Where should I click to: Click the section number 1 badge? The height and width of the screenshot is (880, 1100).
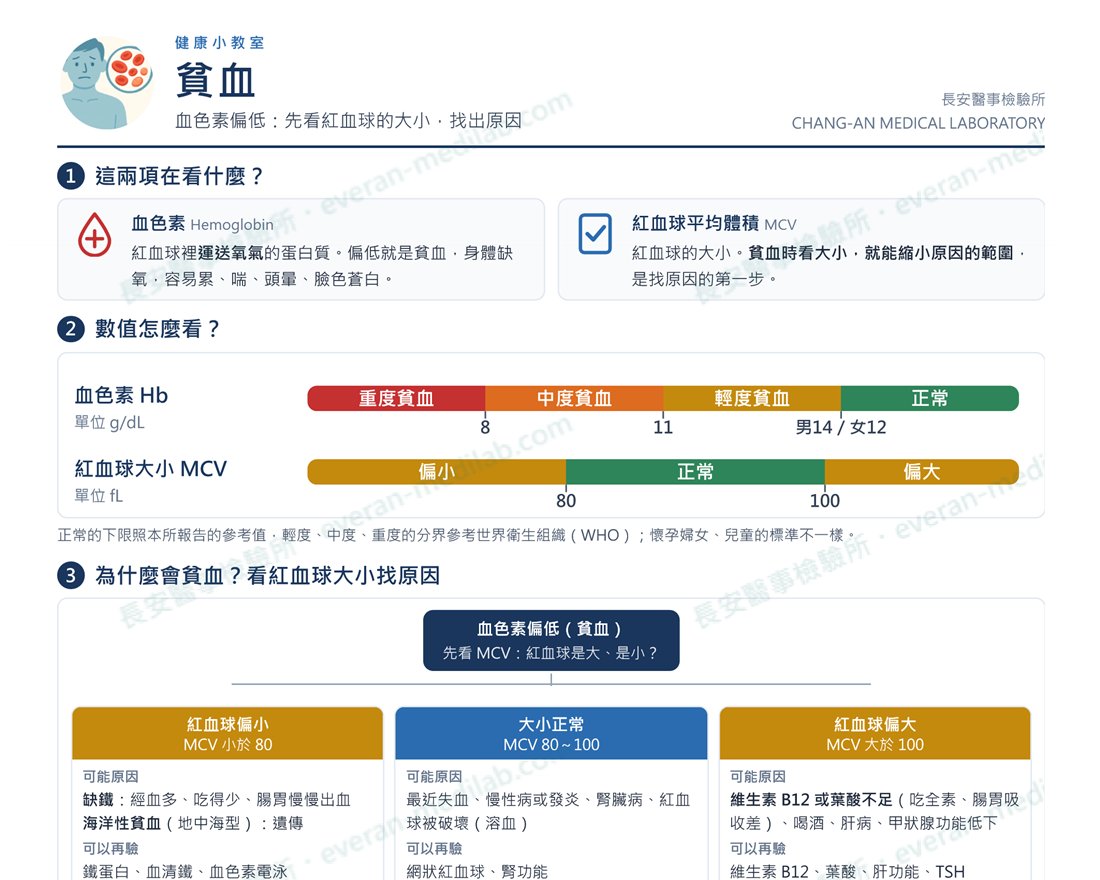[71, 175]
